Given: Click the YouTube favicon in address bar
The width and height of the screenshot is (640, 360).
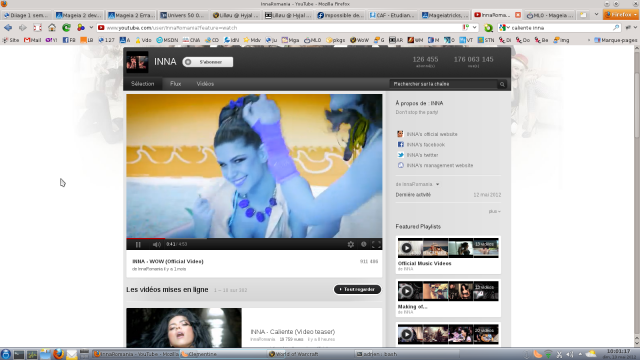Looking at the screenshot, I should 101,28.
